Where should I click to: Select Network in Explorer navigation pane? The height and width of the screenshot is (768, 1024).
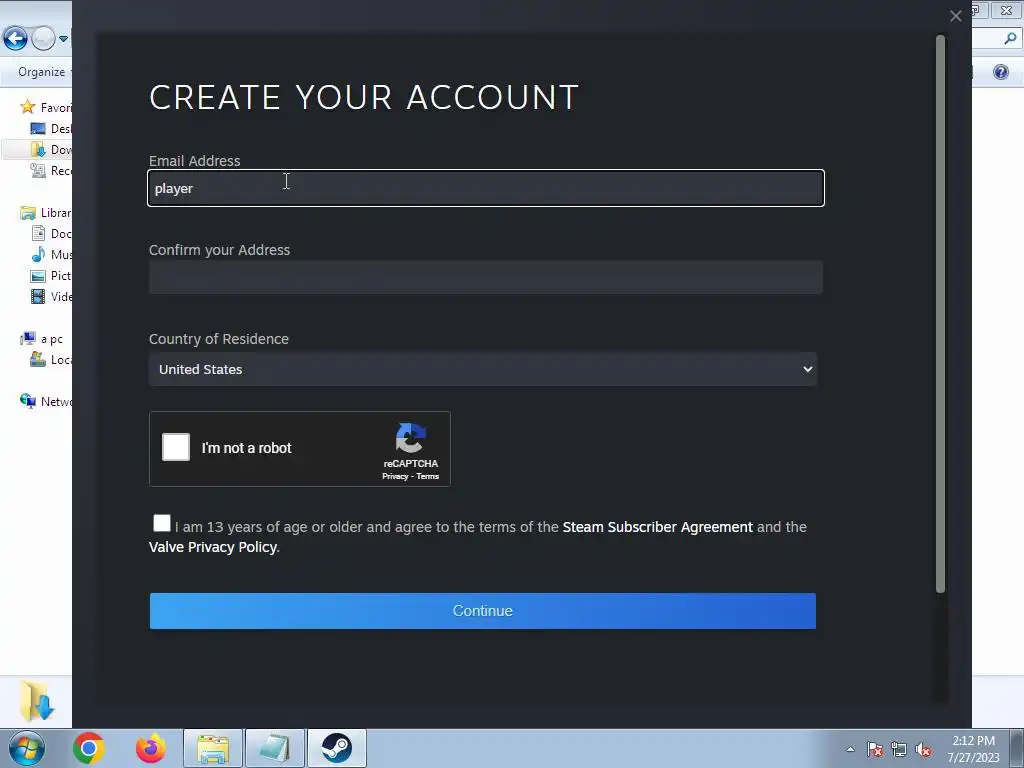pos(46,402)
